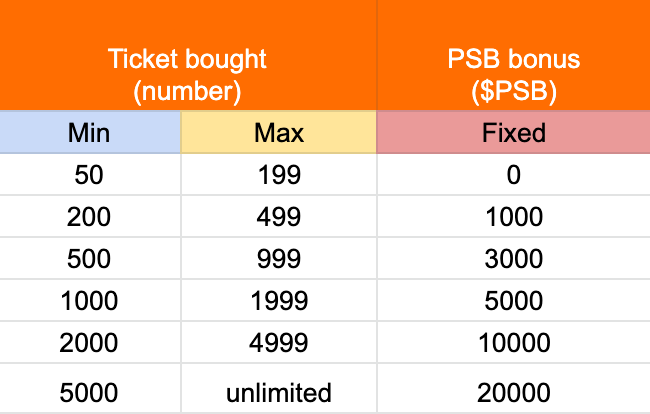Select the bonus cell showing 0
This screenshot has height=414, width=650.
coord(513,174)
